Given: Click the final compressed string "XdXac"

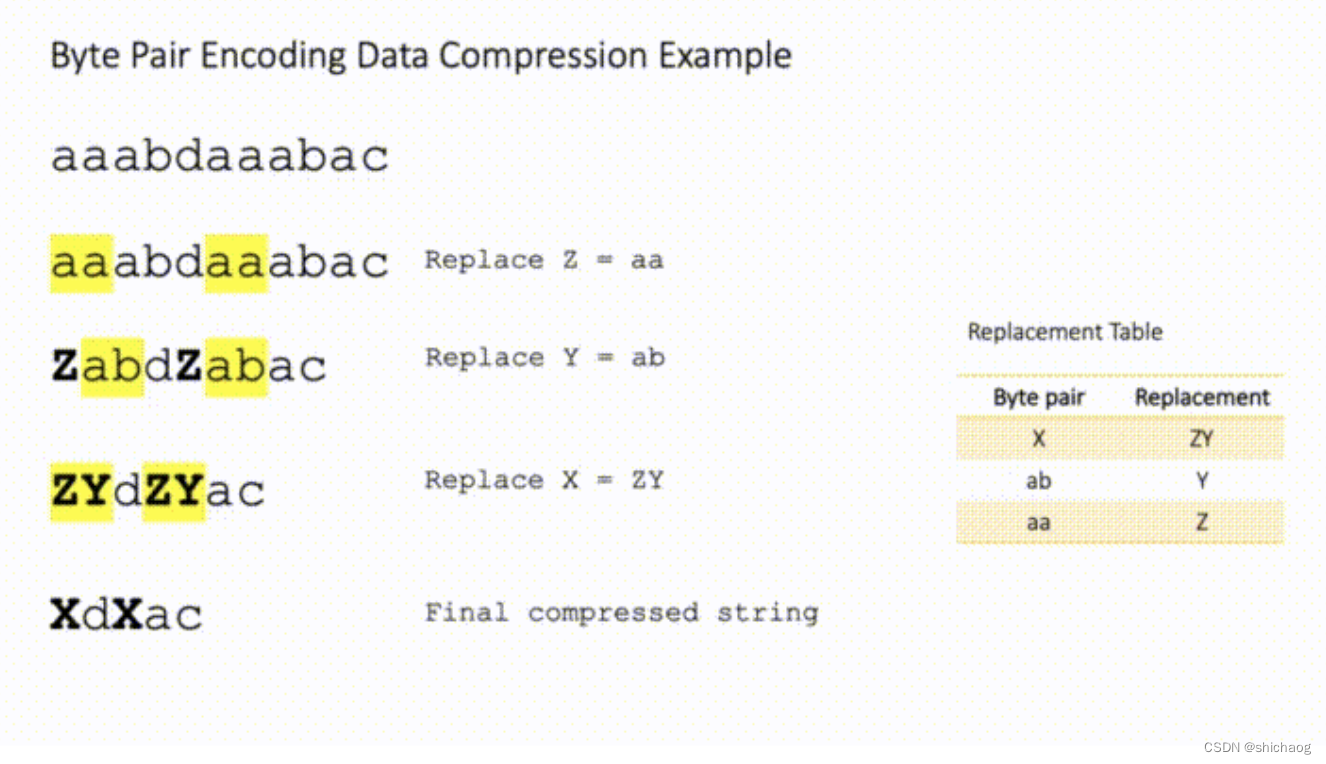Looking at the screenshot, I should point(126,614).
